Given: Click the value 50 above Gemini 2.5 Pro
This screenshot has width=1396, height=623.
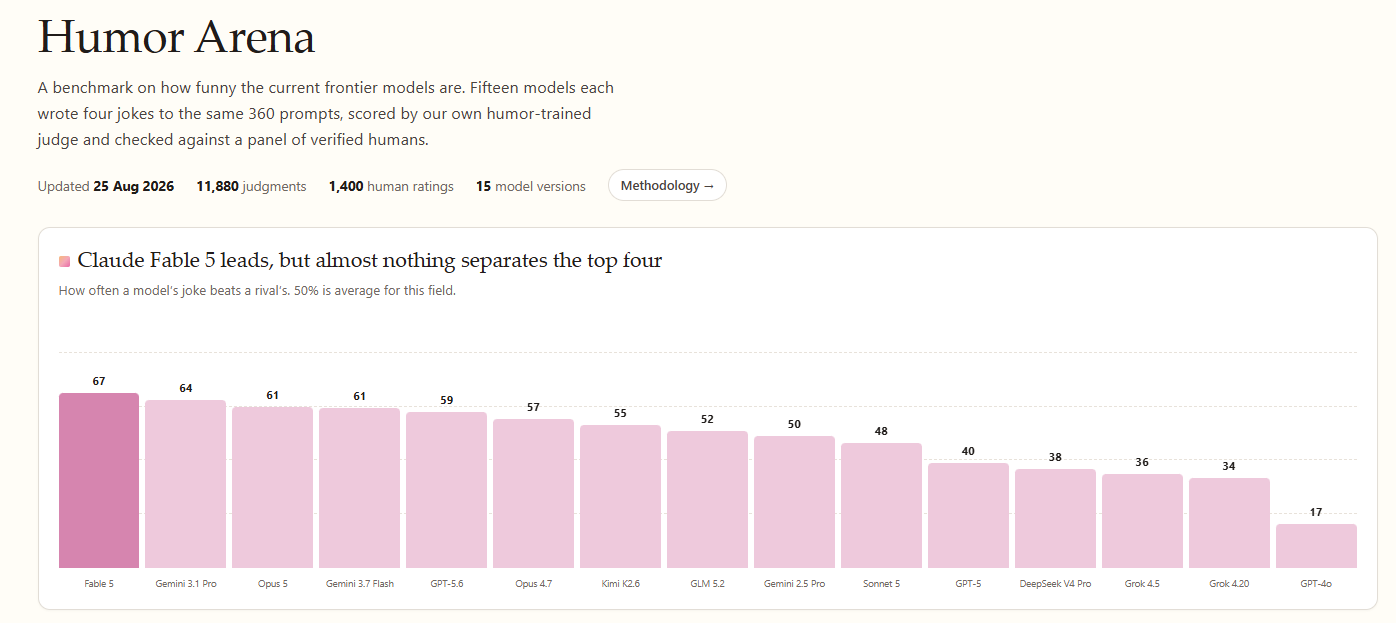Looking at the screenshot, I should 795,425.
